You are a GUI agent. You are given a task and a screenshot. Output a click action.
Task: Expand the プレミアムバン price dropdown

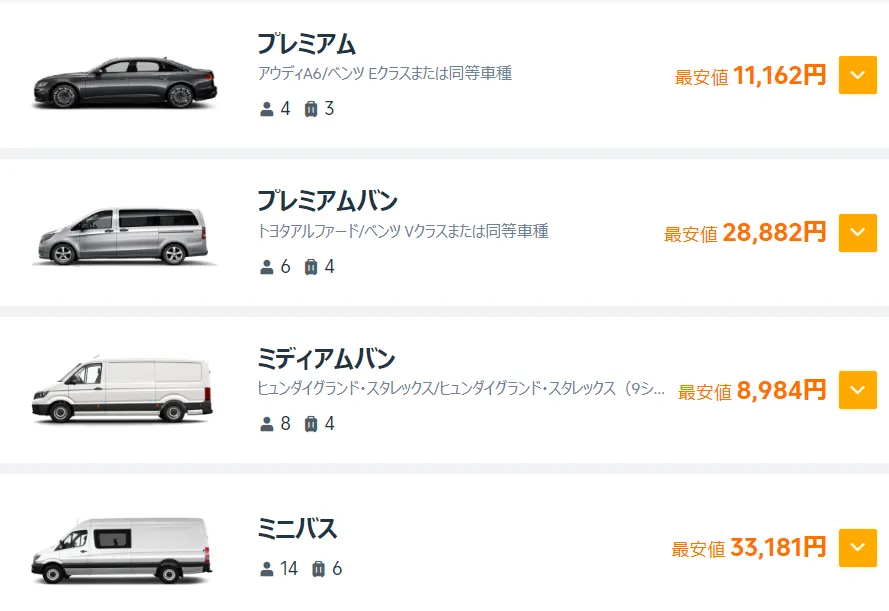tap(857, 233)
